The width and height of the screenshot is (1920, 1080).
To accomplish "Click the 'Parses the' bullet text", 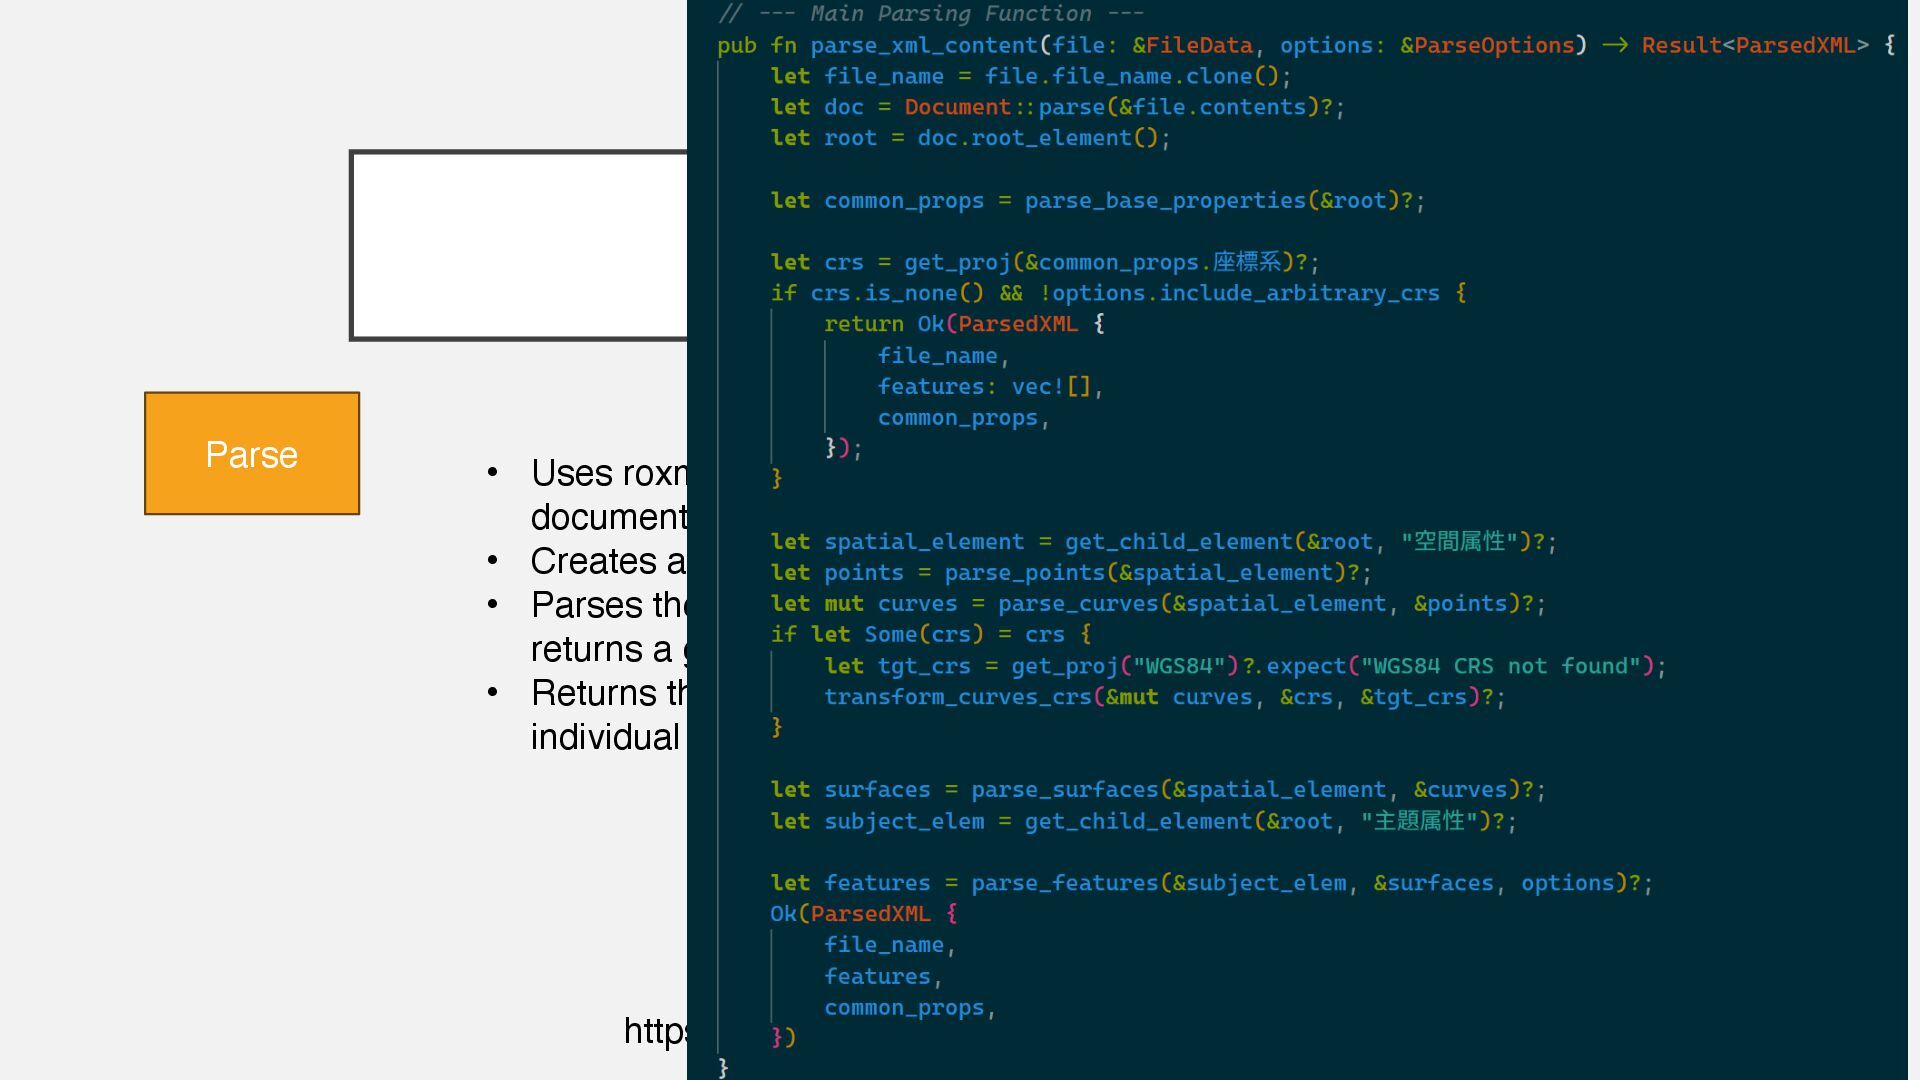I will [608, 606].
